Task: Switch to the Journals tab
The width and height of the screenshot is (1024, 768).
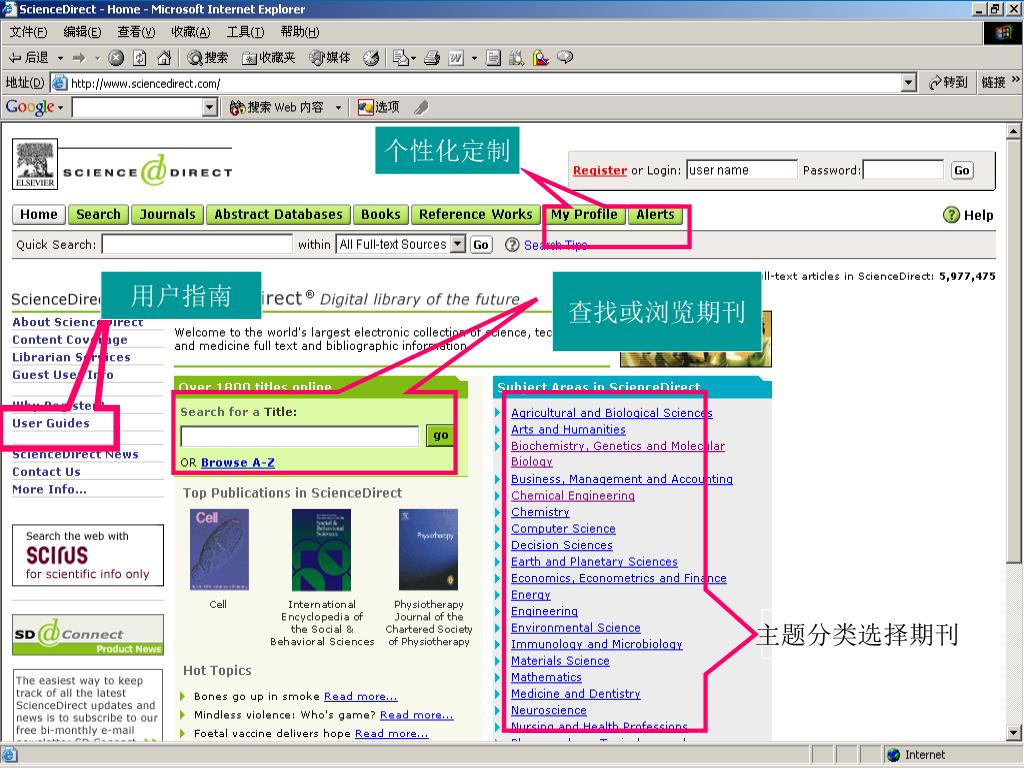Action: coord(167,214)
